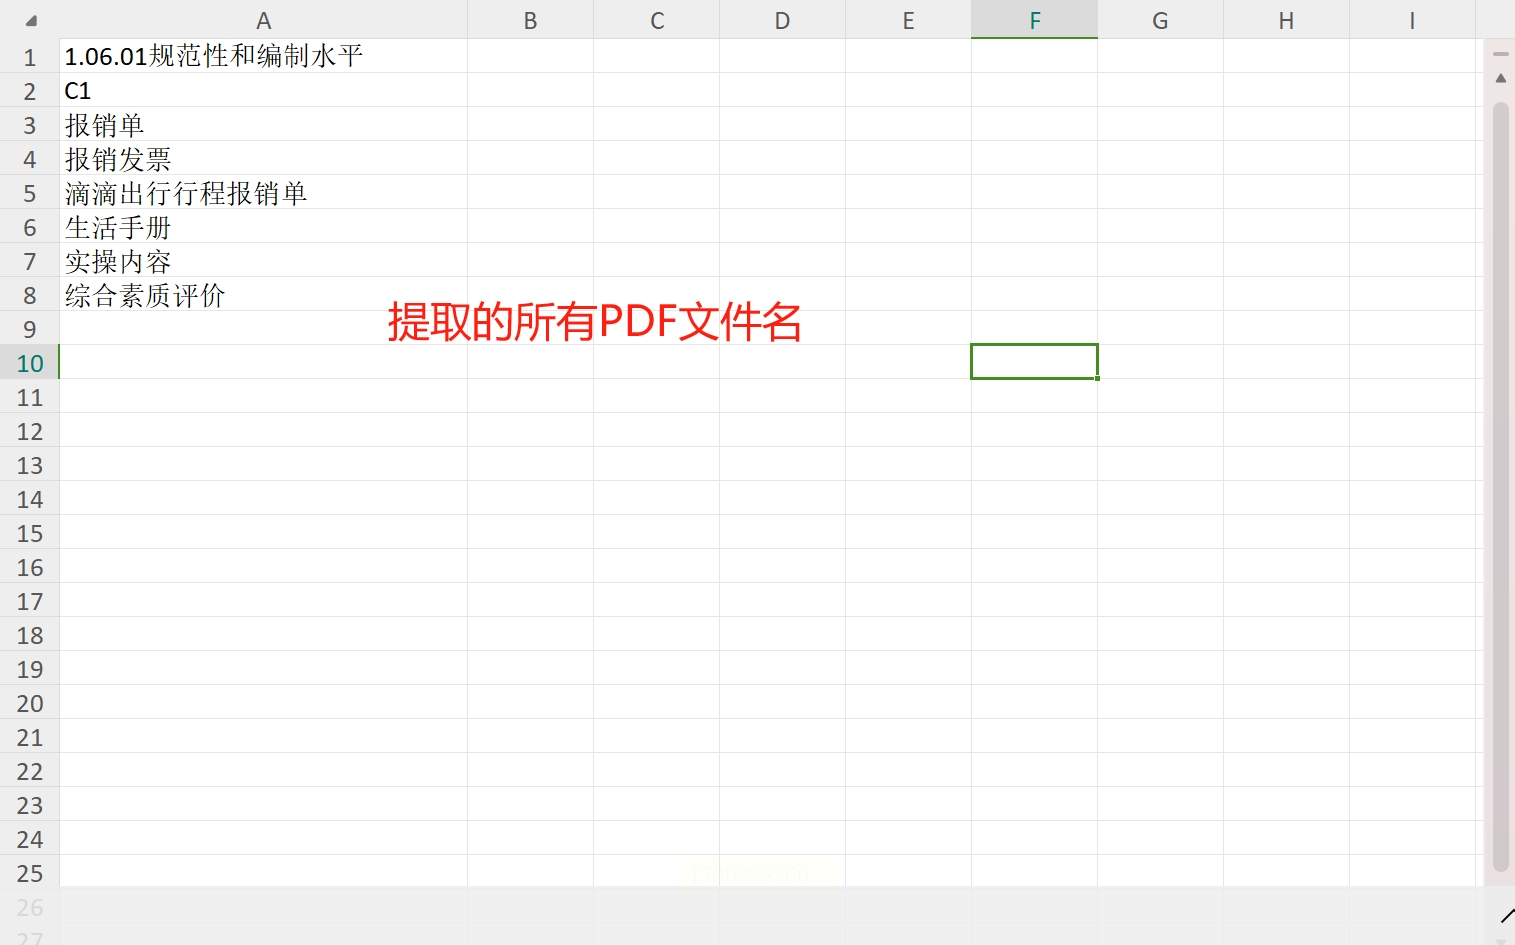The height and width of the screenshot is (945, 1515).
Task: Select cell '综合素质评价'
Action: (263, 294)
